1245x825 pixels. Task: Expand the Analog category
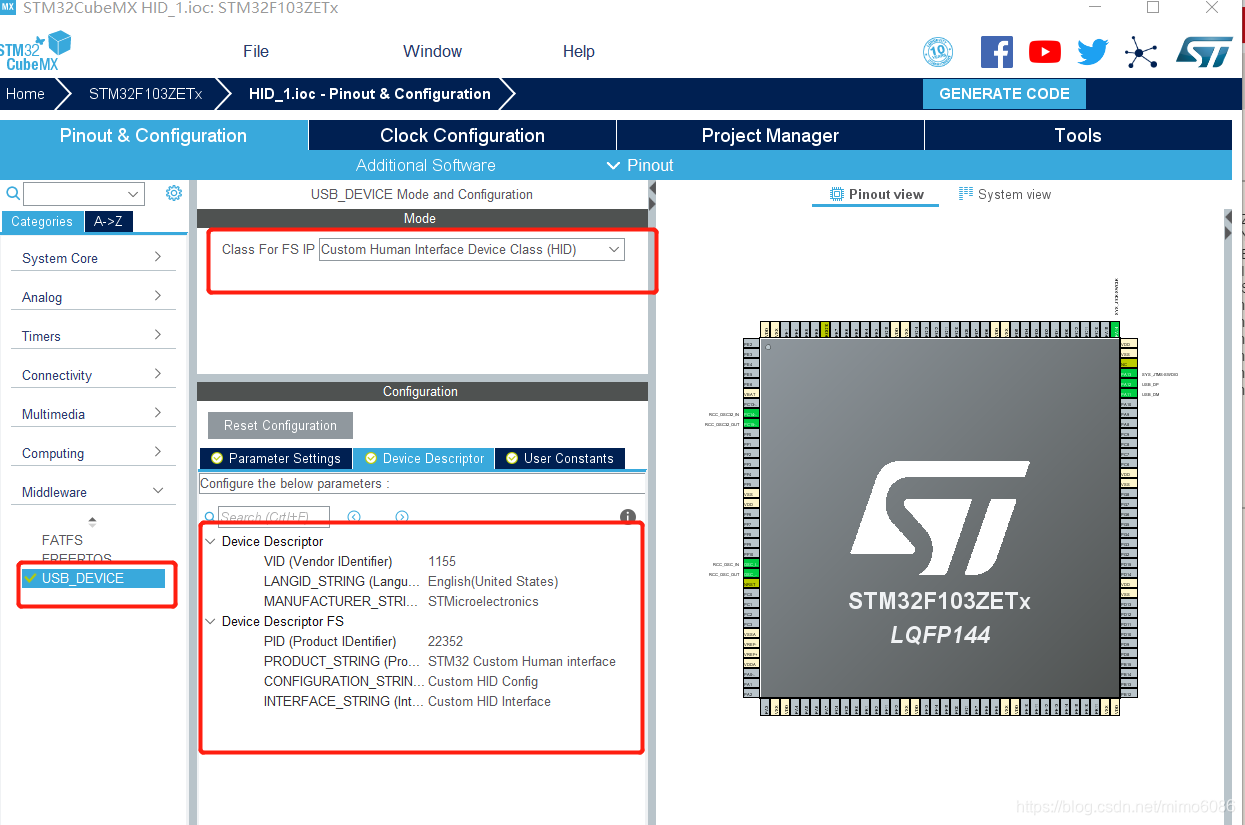[x=92, y=297]
